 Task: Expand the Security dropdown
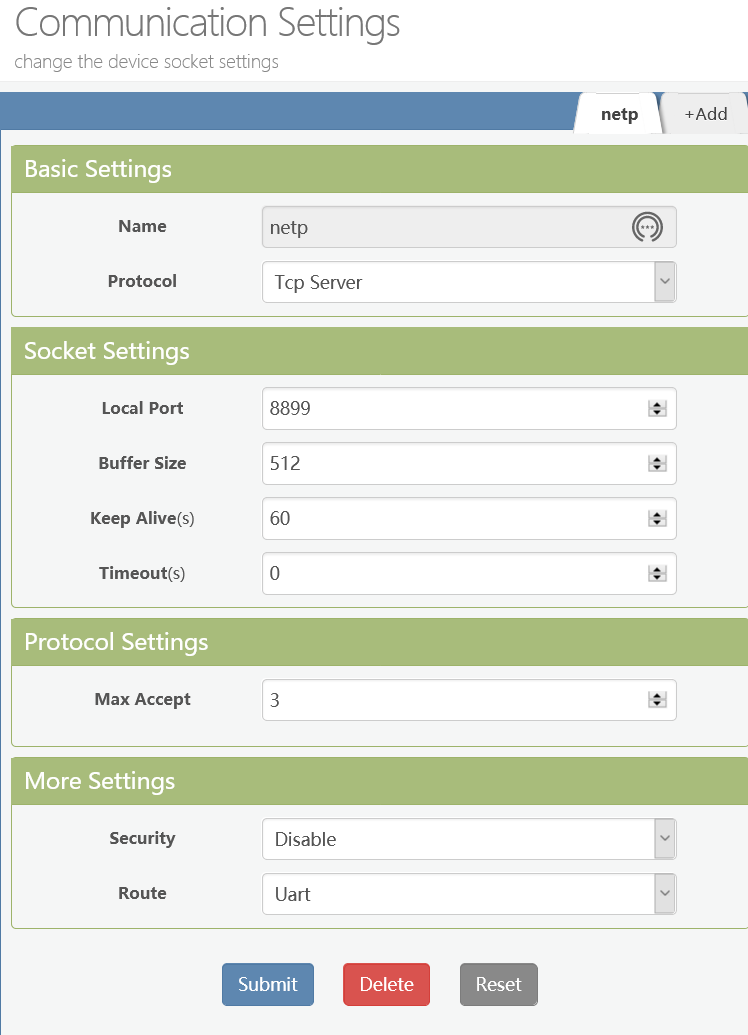[x=468, y=839]
